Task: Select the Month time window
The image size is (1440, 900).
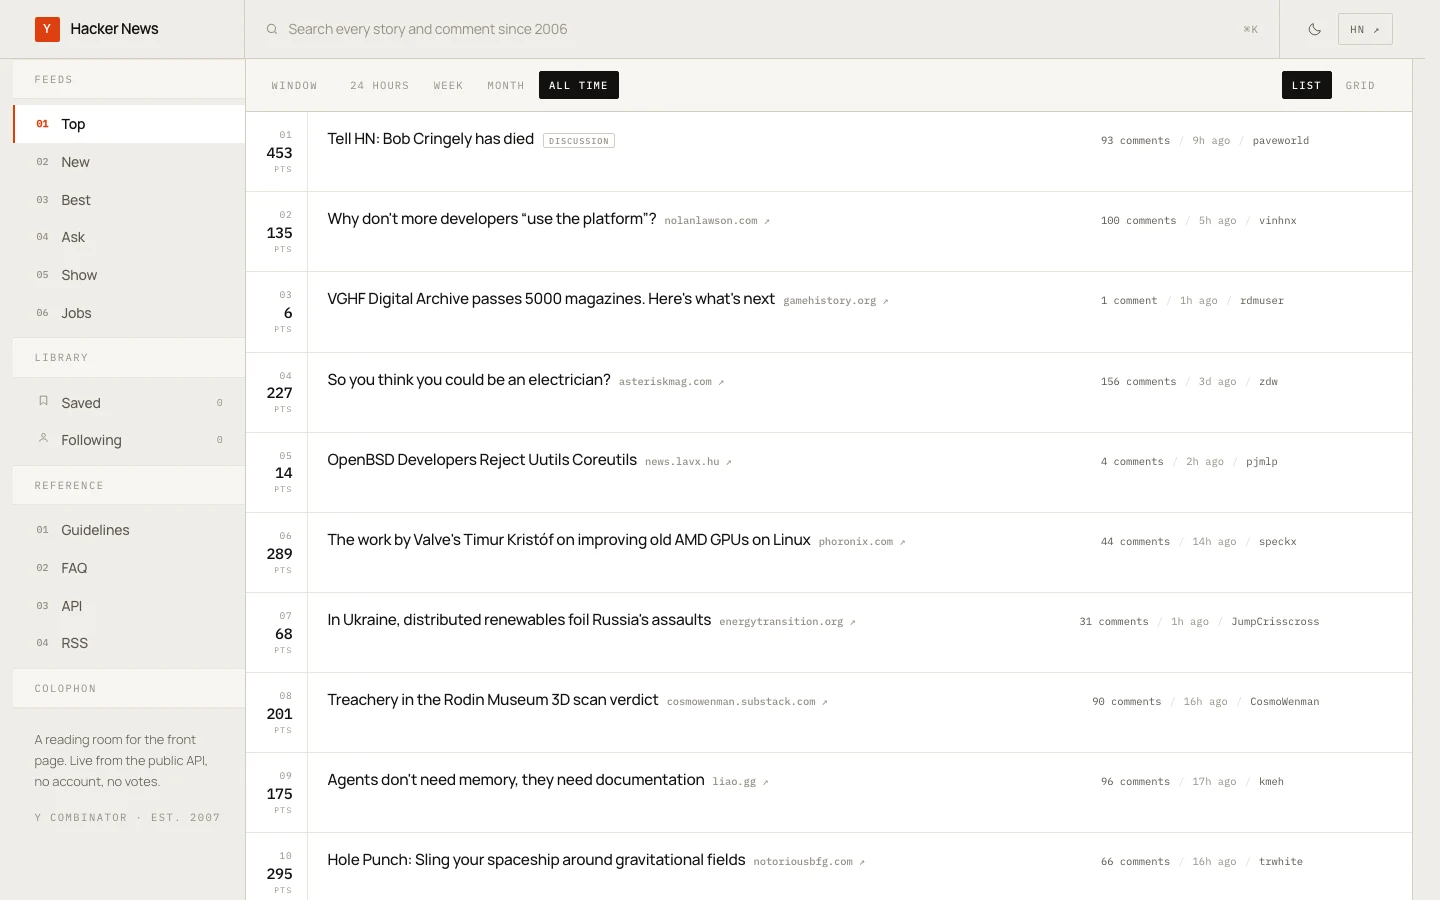Action: [505, 85]
